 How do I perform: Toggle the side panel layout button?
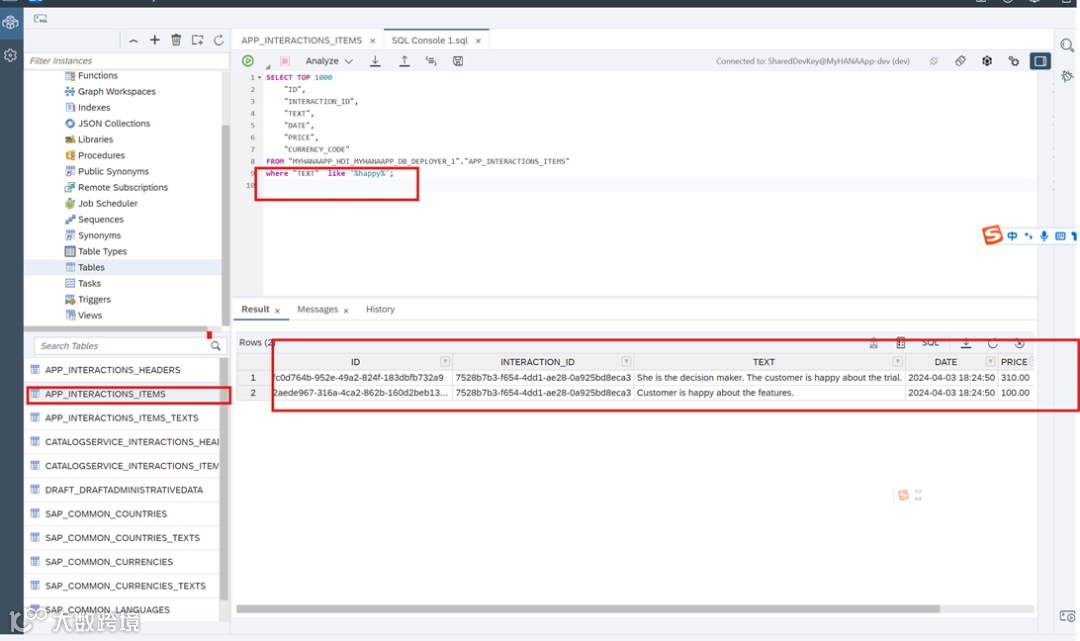click(1040, 61)
